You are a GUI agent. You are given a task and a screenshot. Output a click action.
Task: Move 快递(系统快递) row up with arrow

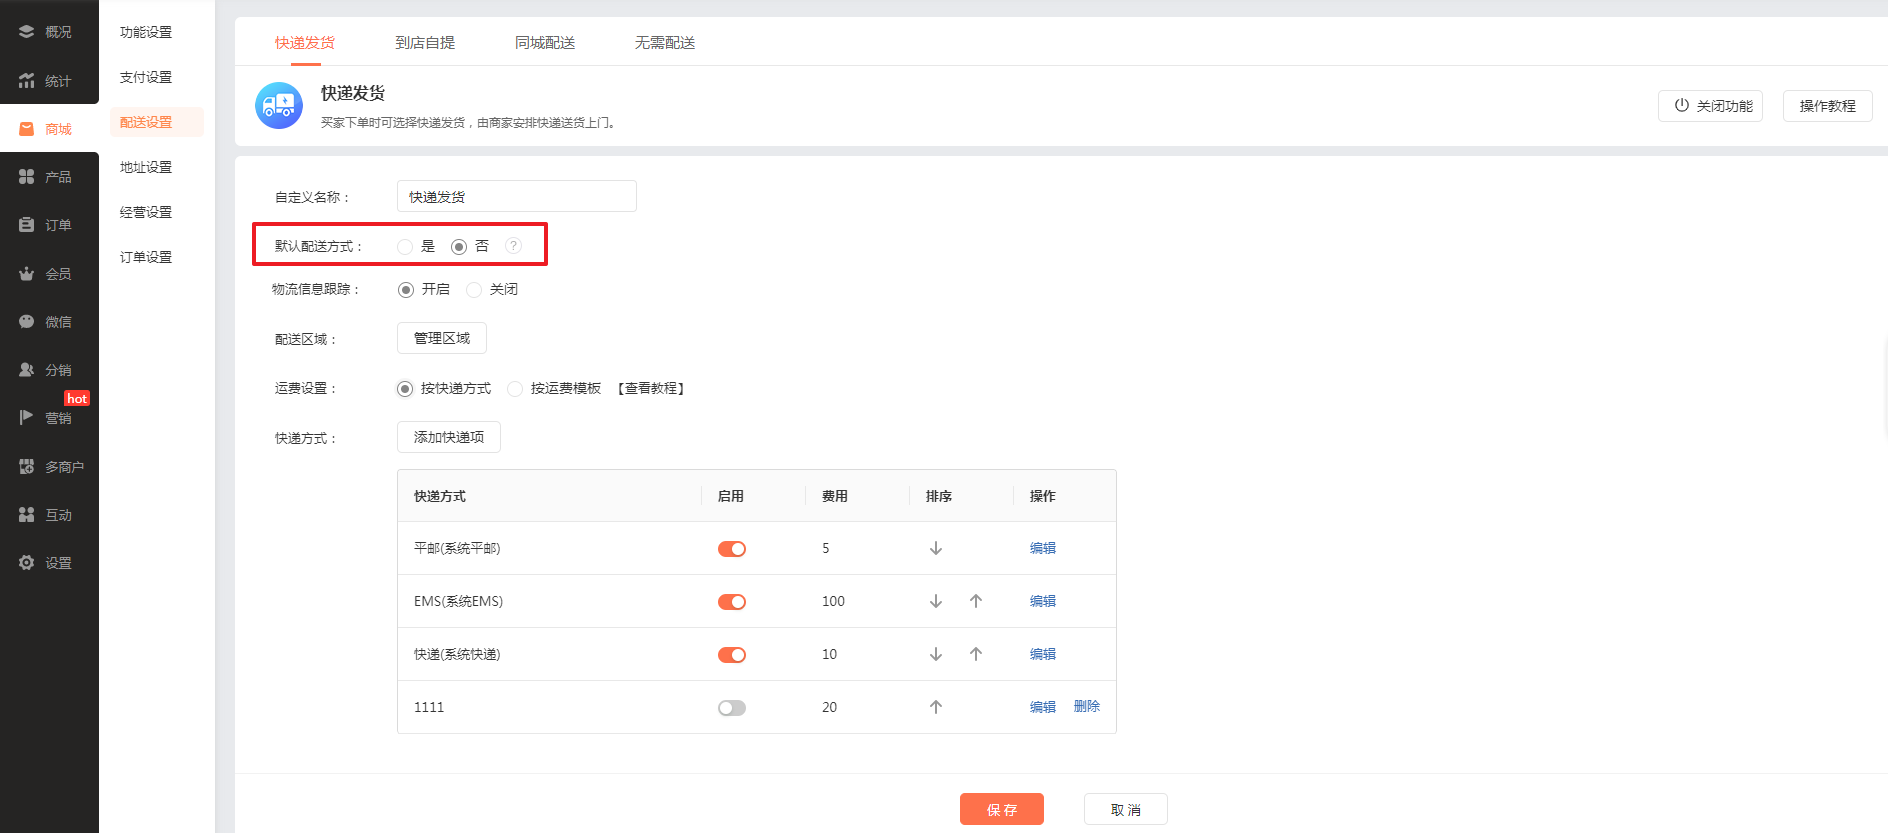coord(976,654)
